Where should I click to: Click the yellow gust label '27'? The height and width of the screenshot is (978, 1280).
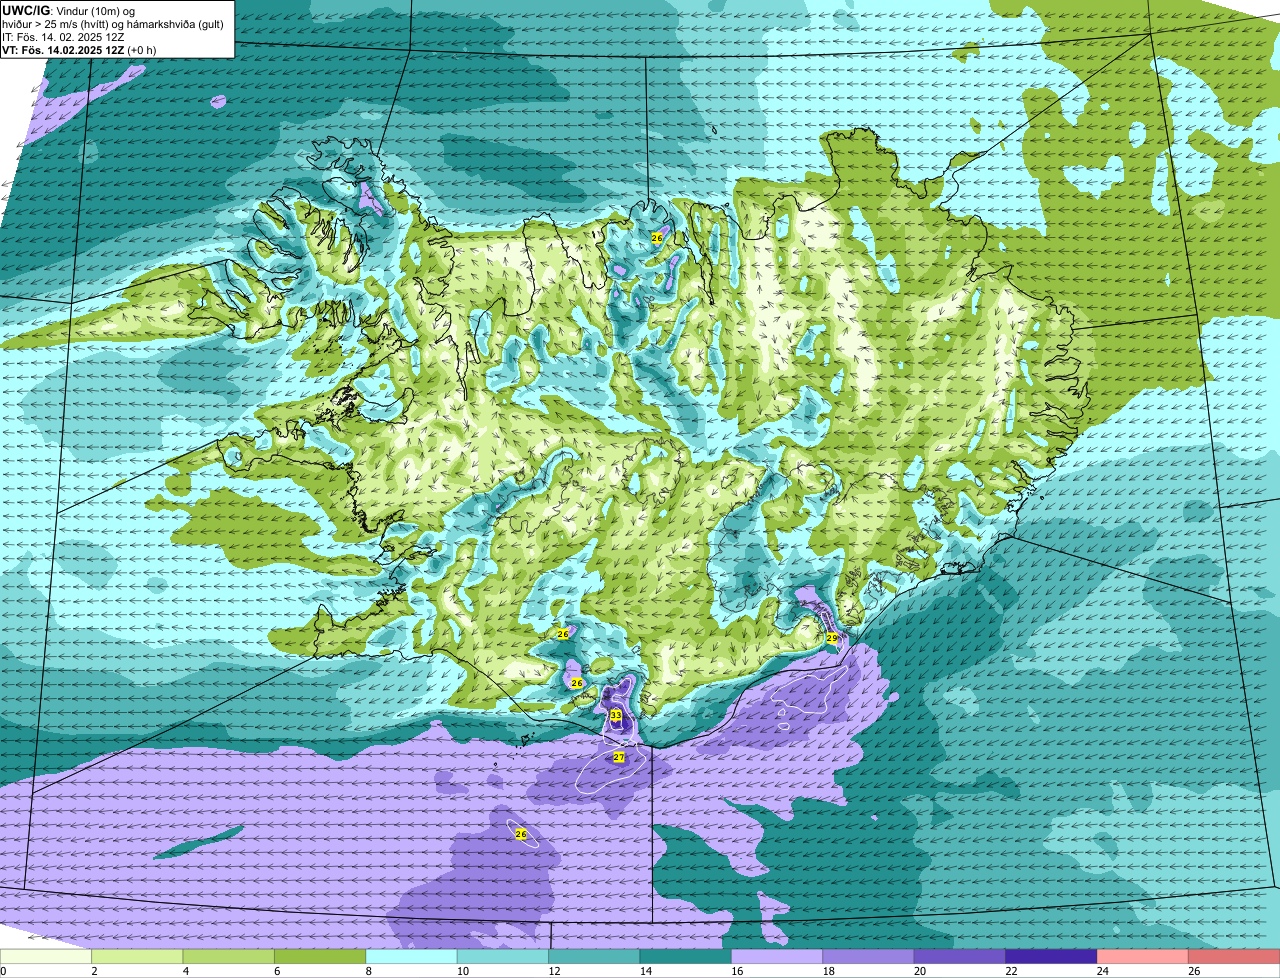pos(619,757)
